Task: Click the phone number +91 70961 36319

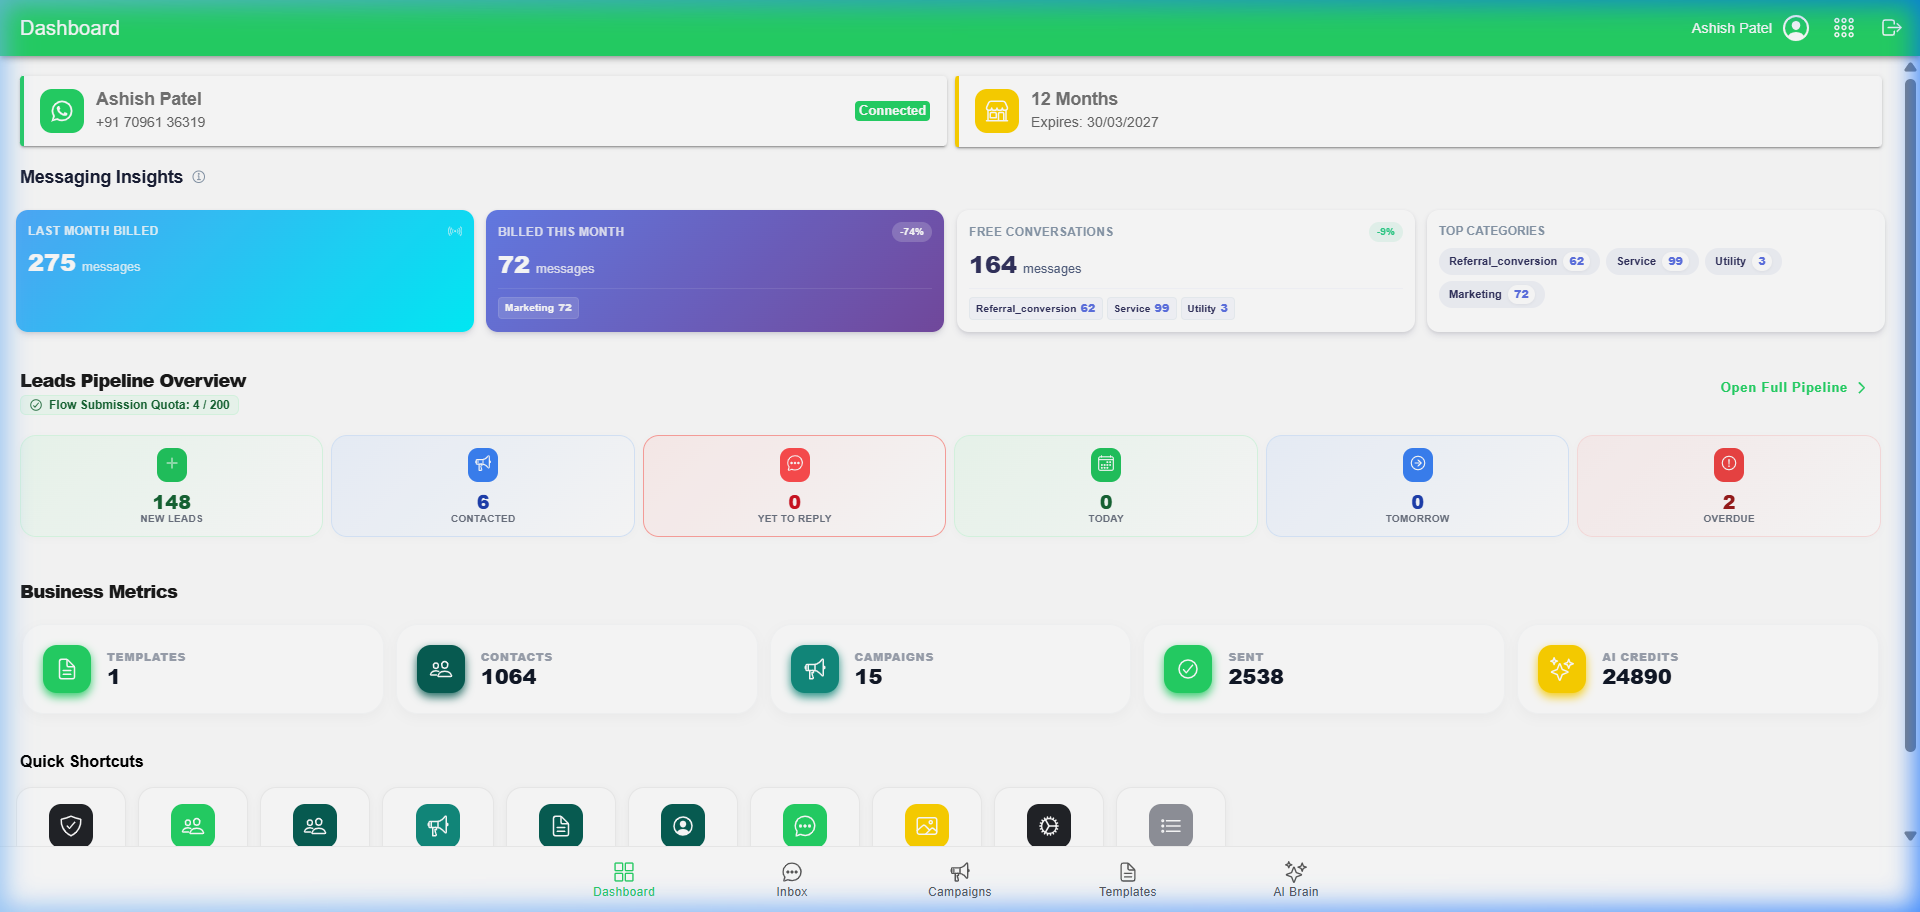Action: click(151, 122)
